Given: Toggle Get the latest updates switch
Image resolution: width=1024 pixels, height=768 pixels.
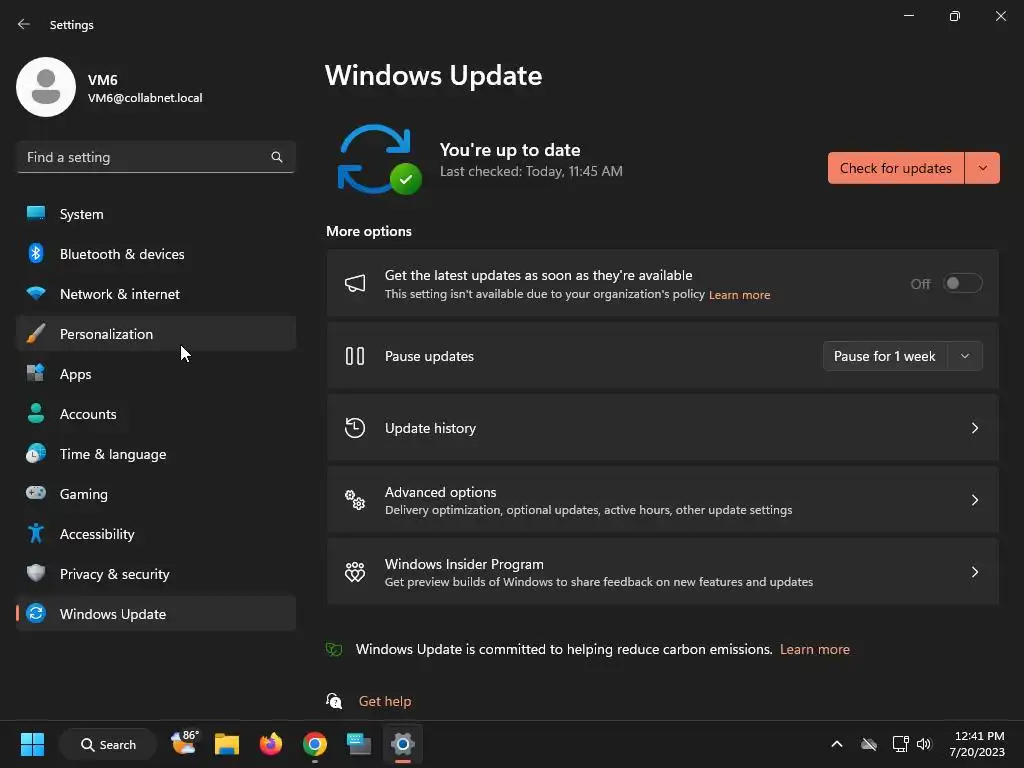Looking at the screenshot, I should [963, 283].
